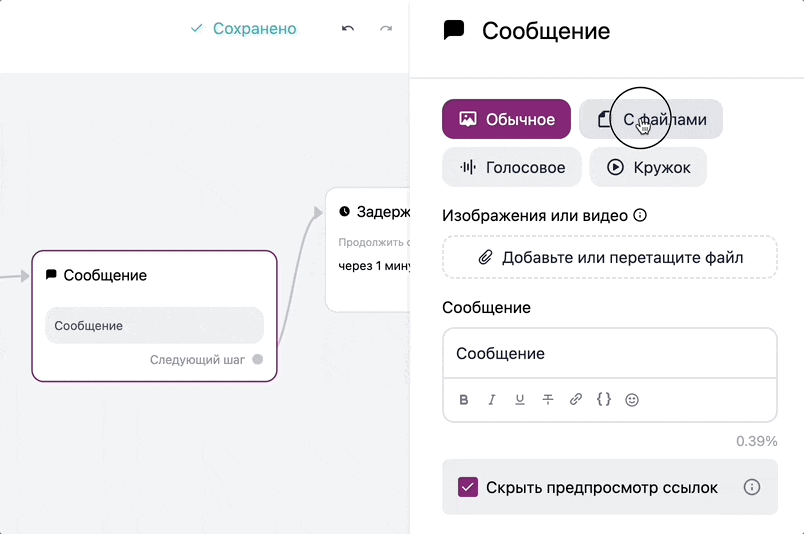
Task: Switch to С файлами message type
Action: [x=651, y=119]
